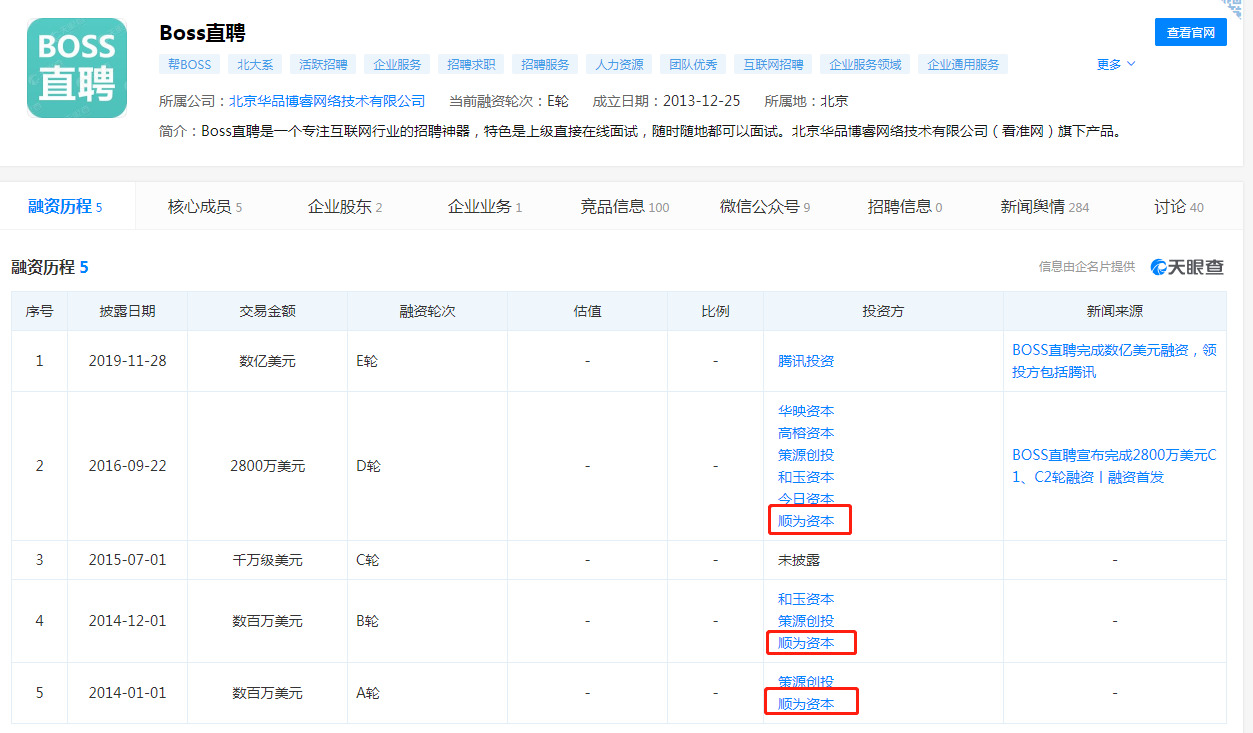Click the 交易金额 column header
Screen dimensions: 1253x733
coord(267,311)
